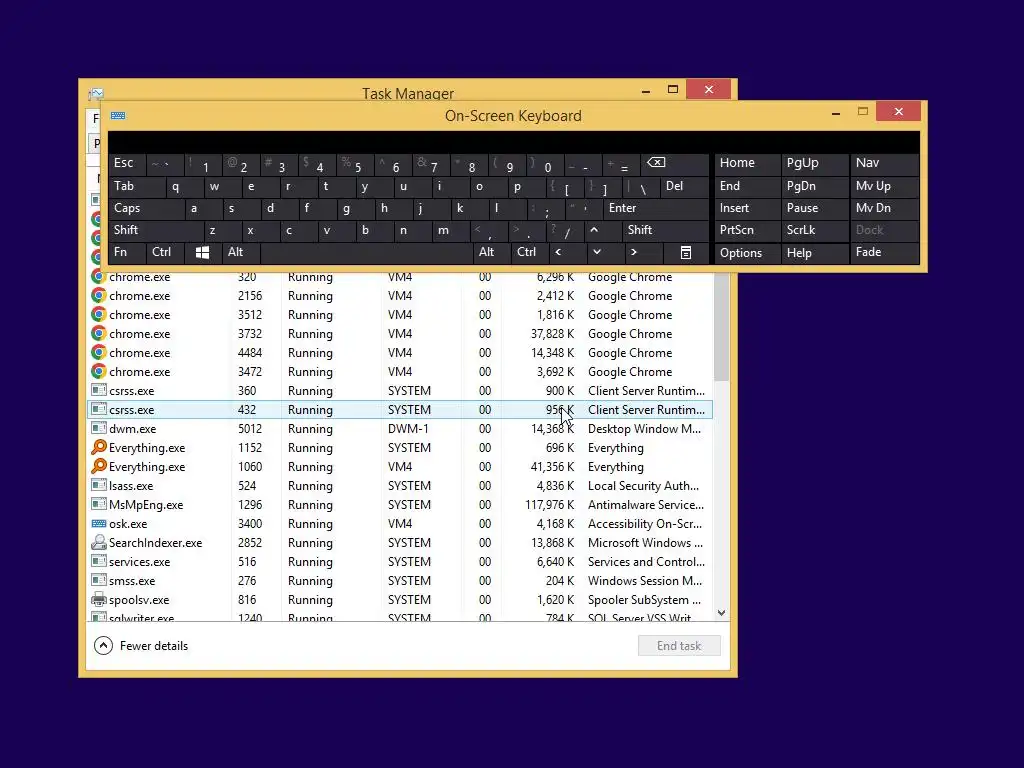The image size is (1024, 768).
Task: Tap the Home key
Action: pos(747,163)
